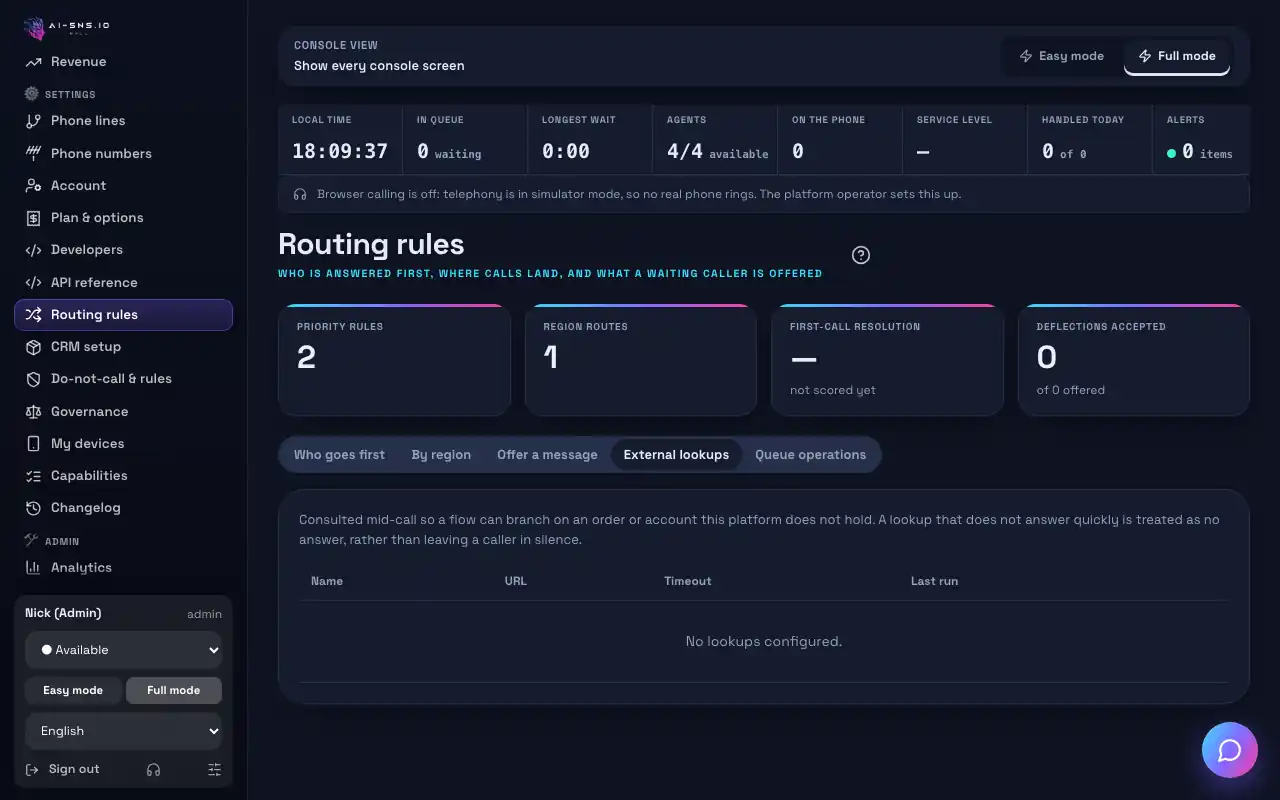Expand the Available status dropdown

pyautogui.click(x=124, y=650)
